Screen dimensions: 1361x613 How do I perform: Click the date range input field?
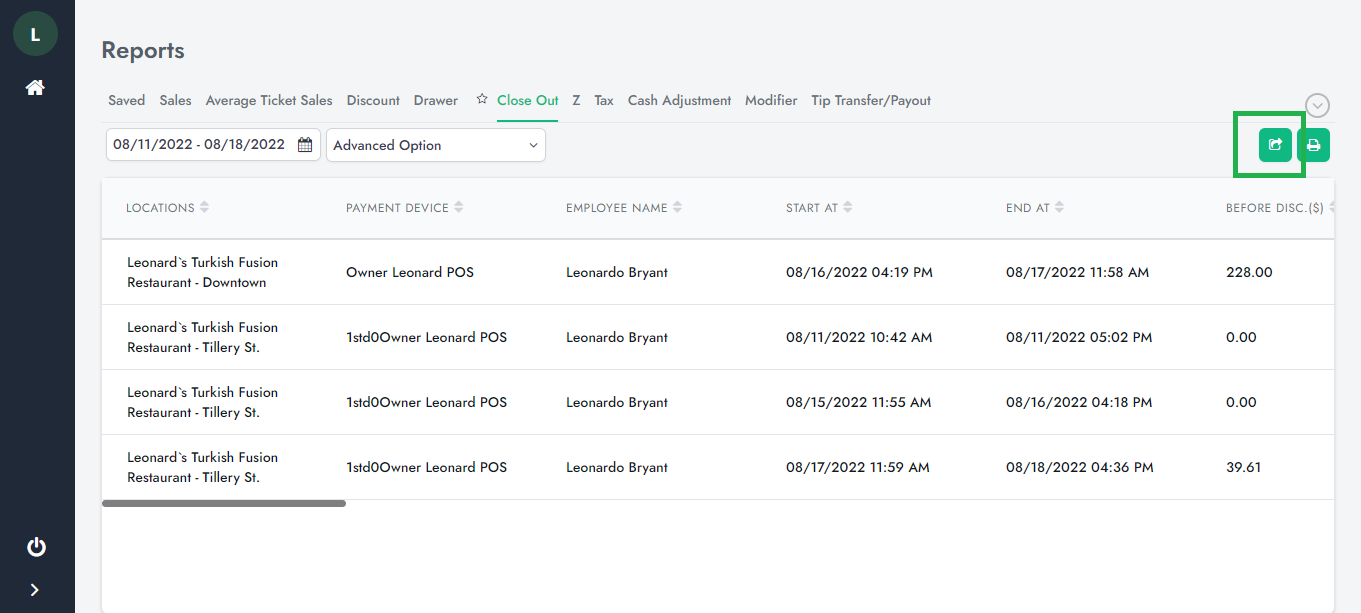pos(200,145)
